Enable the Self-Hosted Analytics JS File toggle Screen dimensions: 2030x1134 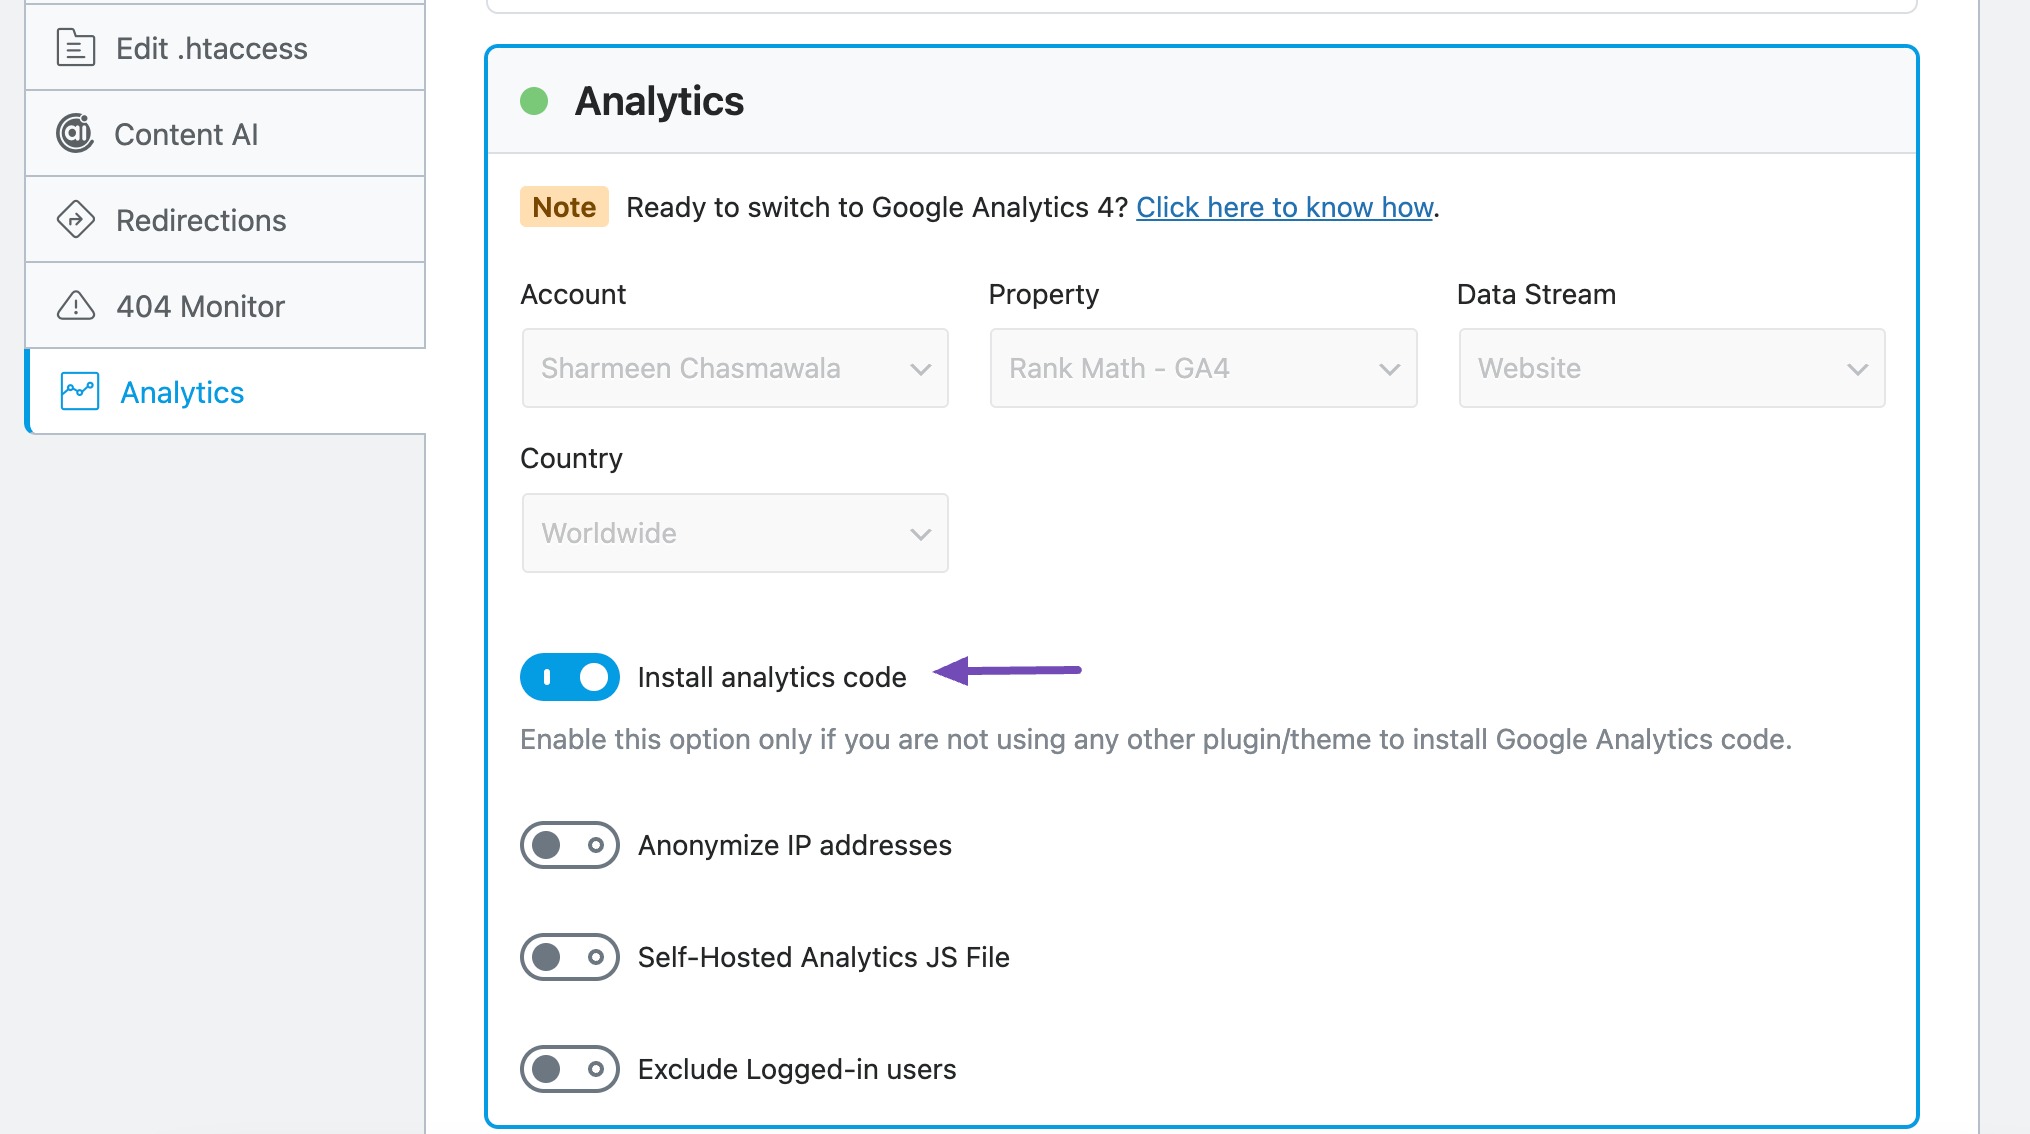point(569,957)
